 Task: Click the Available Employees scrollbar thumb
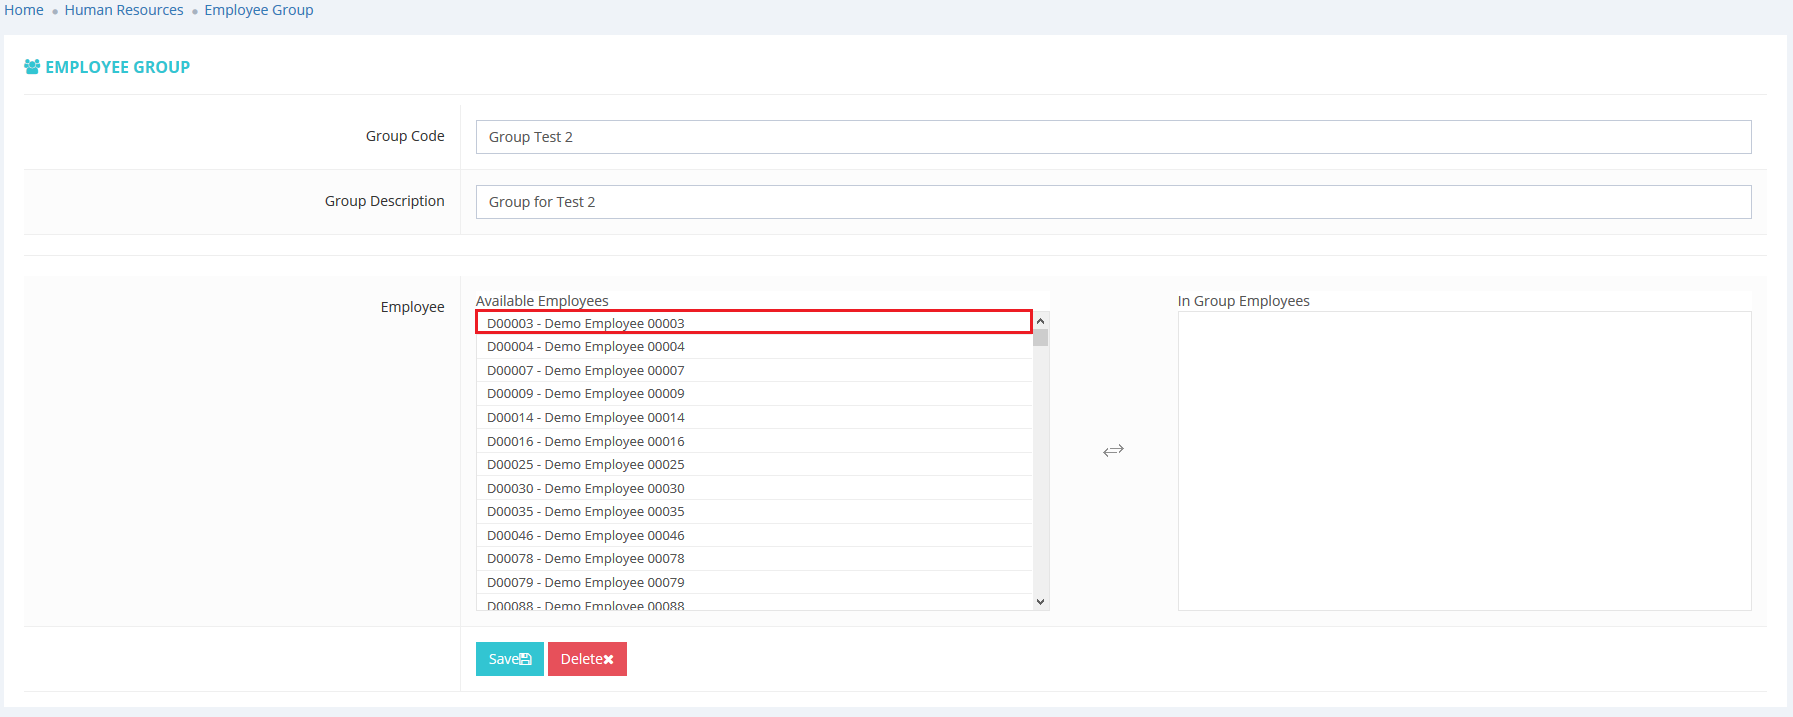[1041, 337]
